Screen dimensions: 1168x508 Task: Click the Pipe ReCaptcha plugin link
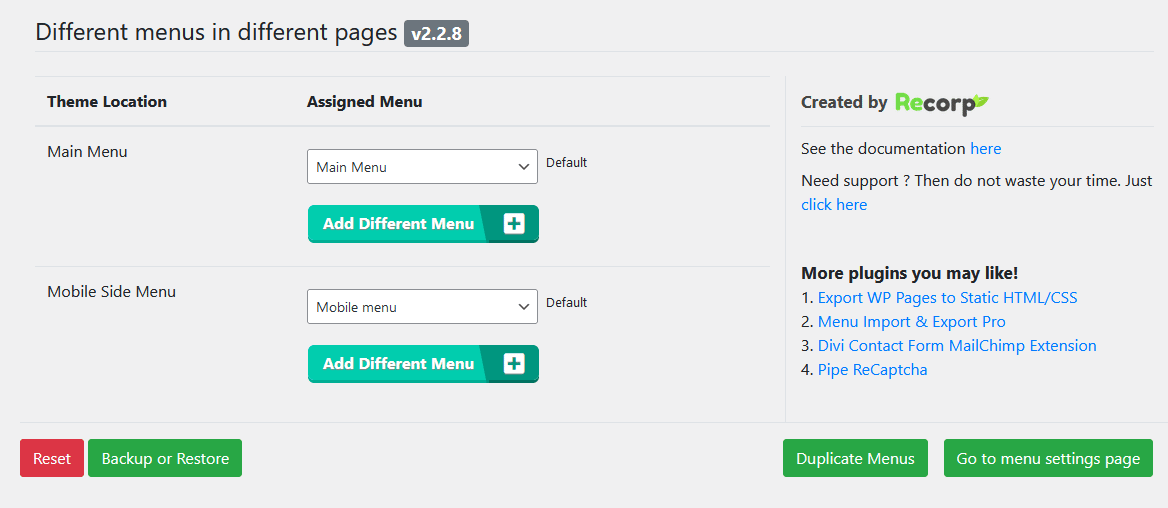tap(872, 370)
